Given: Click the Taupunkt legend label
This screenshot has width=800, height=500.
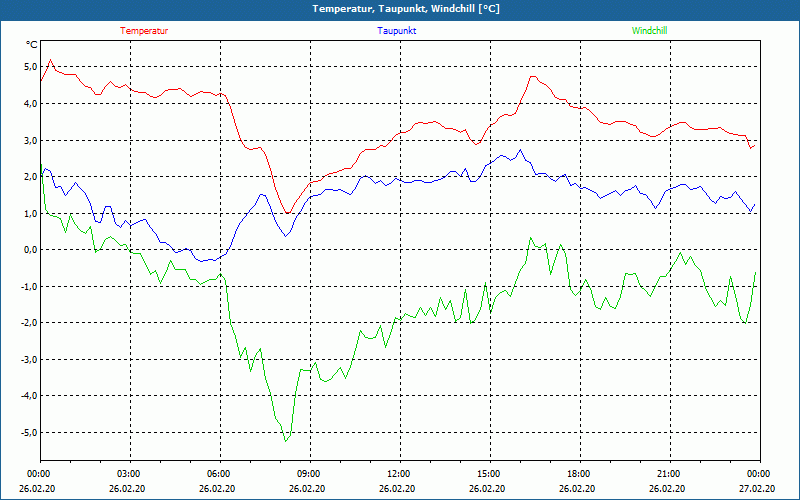Looking at the screenshot, I should pos(396,31).
